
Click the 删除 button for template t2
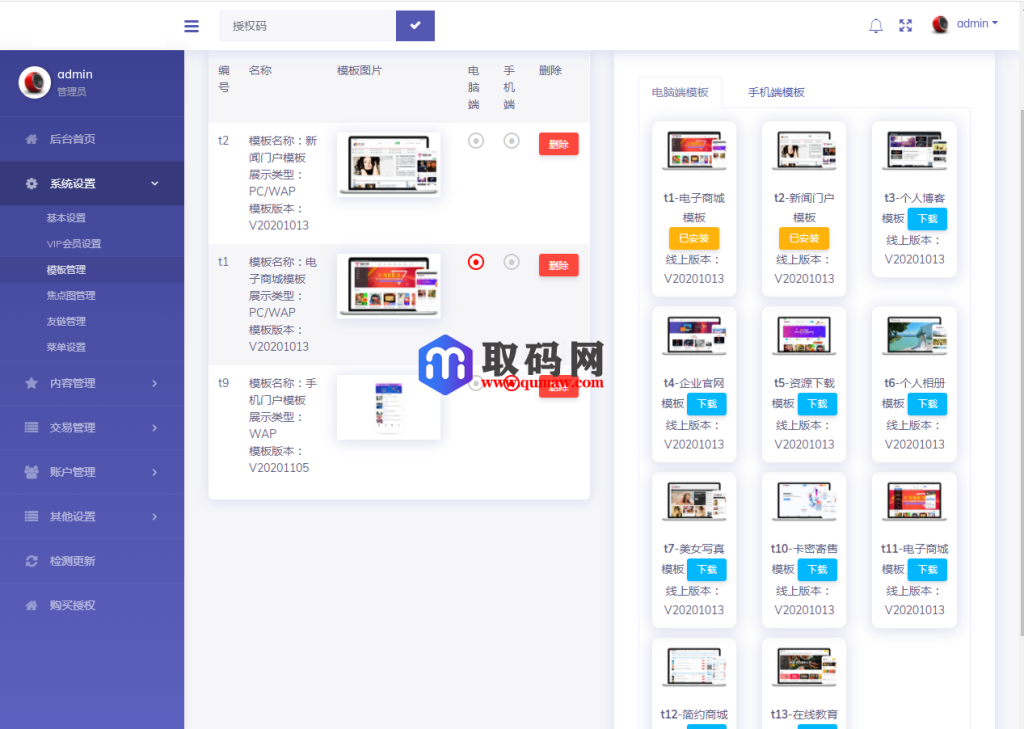click(x=558, y=143)
